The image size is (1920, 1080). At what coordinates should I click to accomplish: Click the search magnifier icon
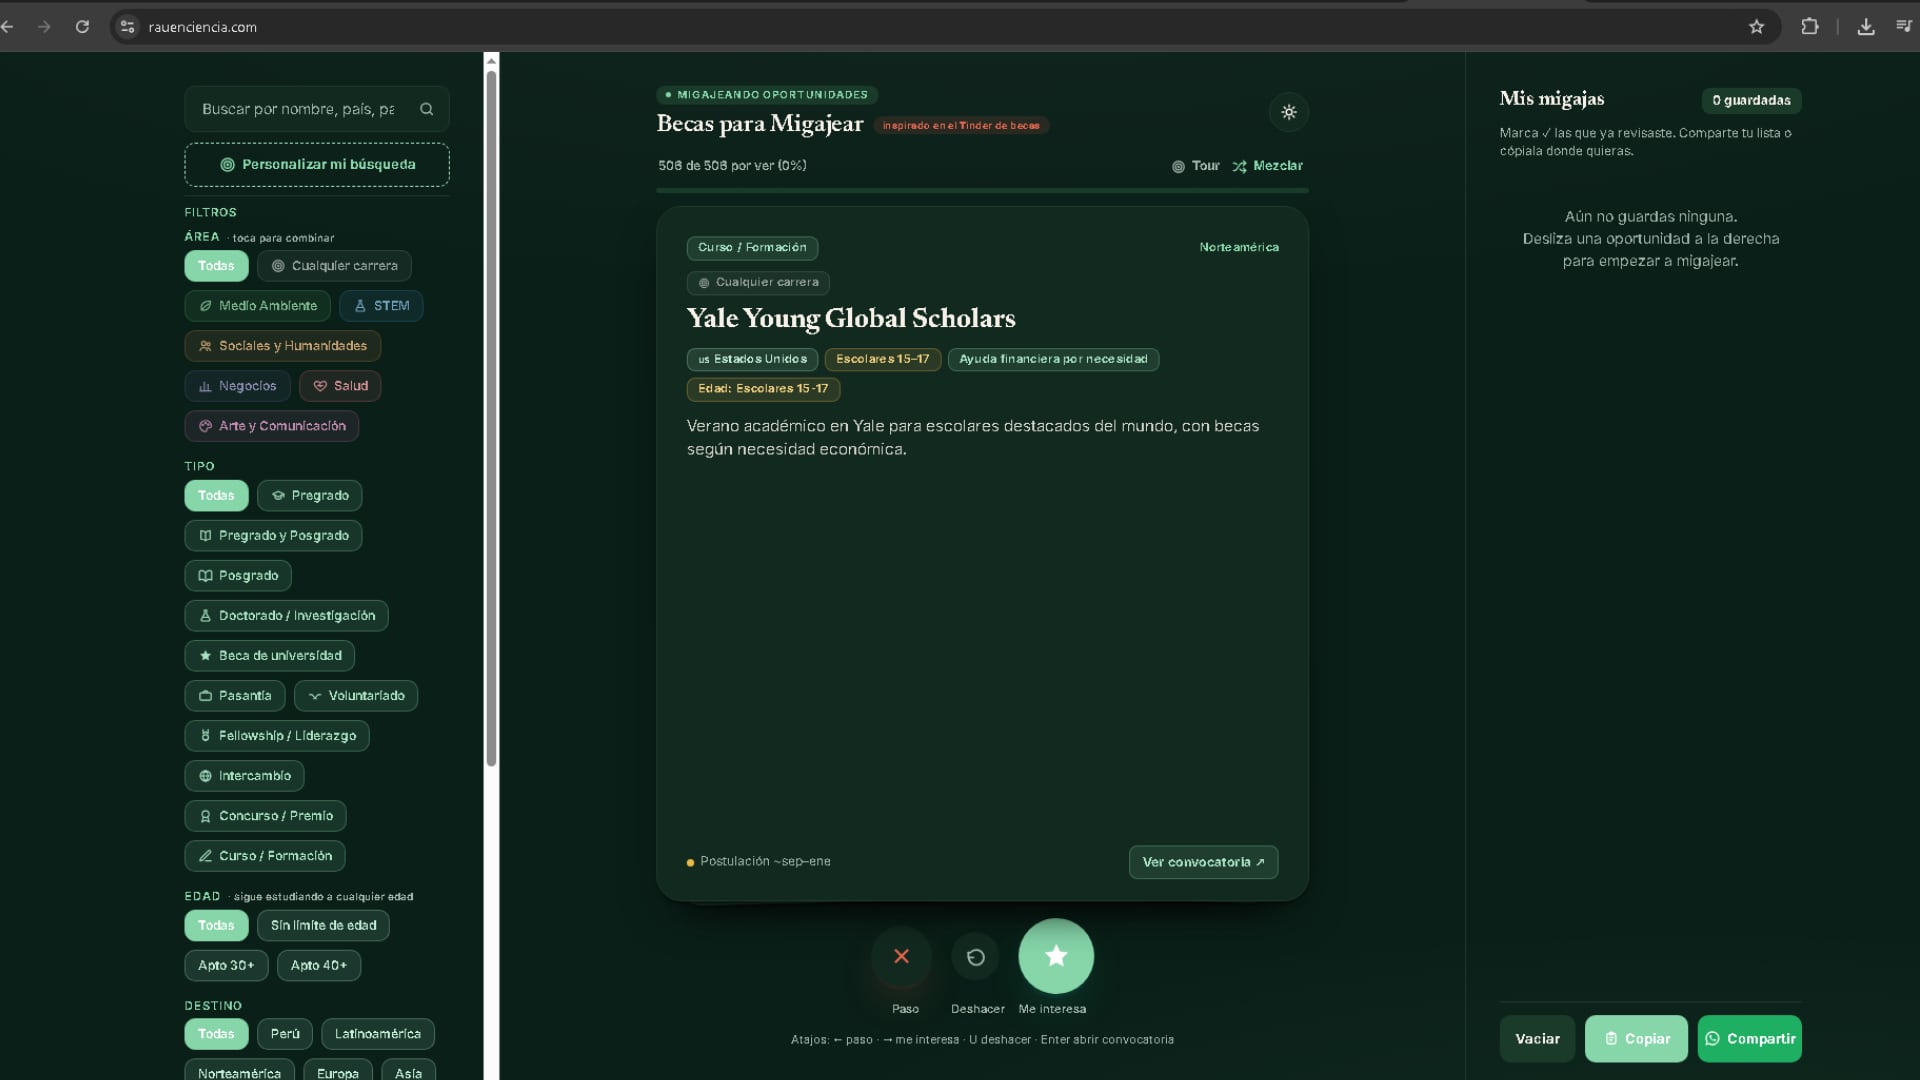coord(427,109)
